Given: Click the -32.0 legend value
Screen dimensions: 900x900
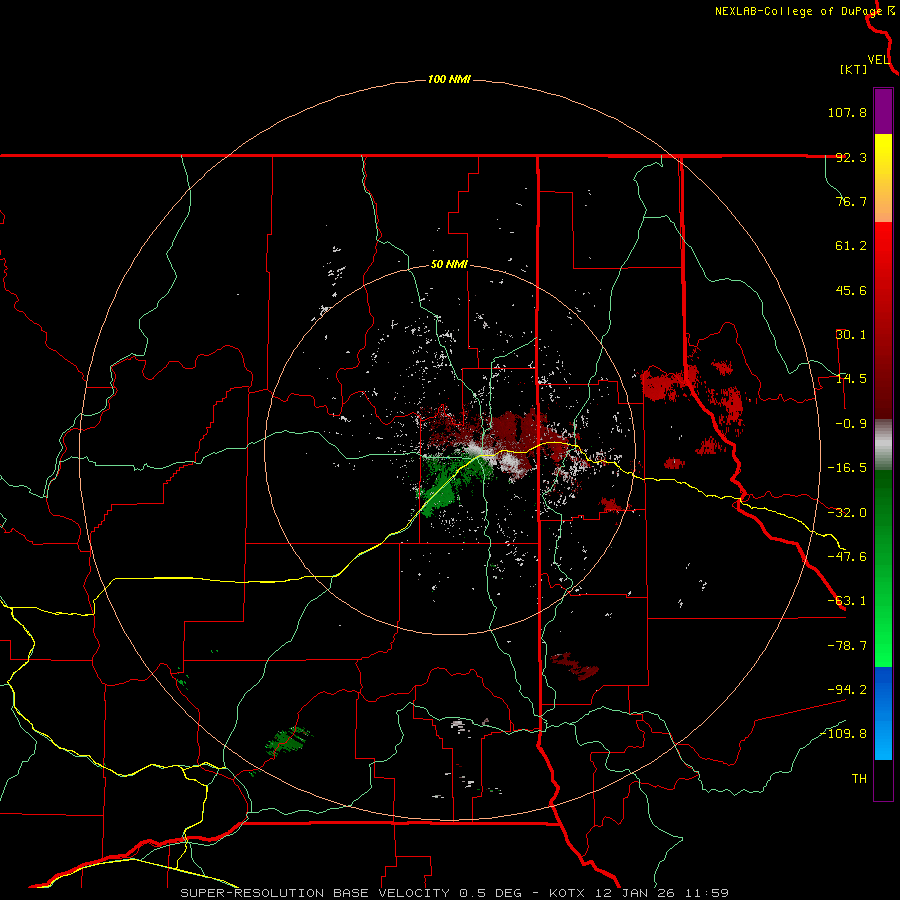Looking at the screenshot, I should pos(847,513).
